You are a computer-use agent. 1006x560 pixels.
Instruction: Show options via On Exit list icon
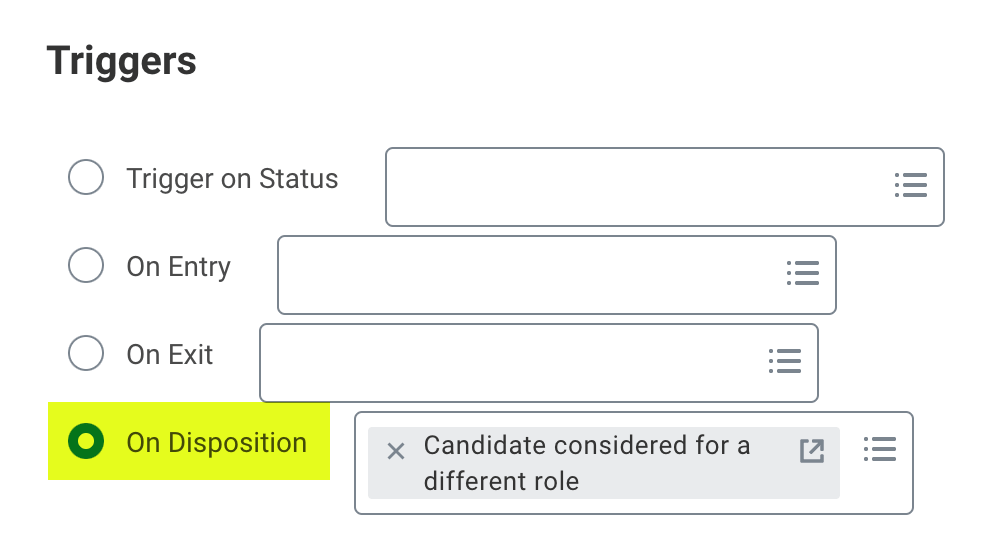pyautogui.click(x=784, y=361)
